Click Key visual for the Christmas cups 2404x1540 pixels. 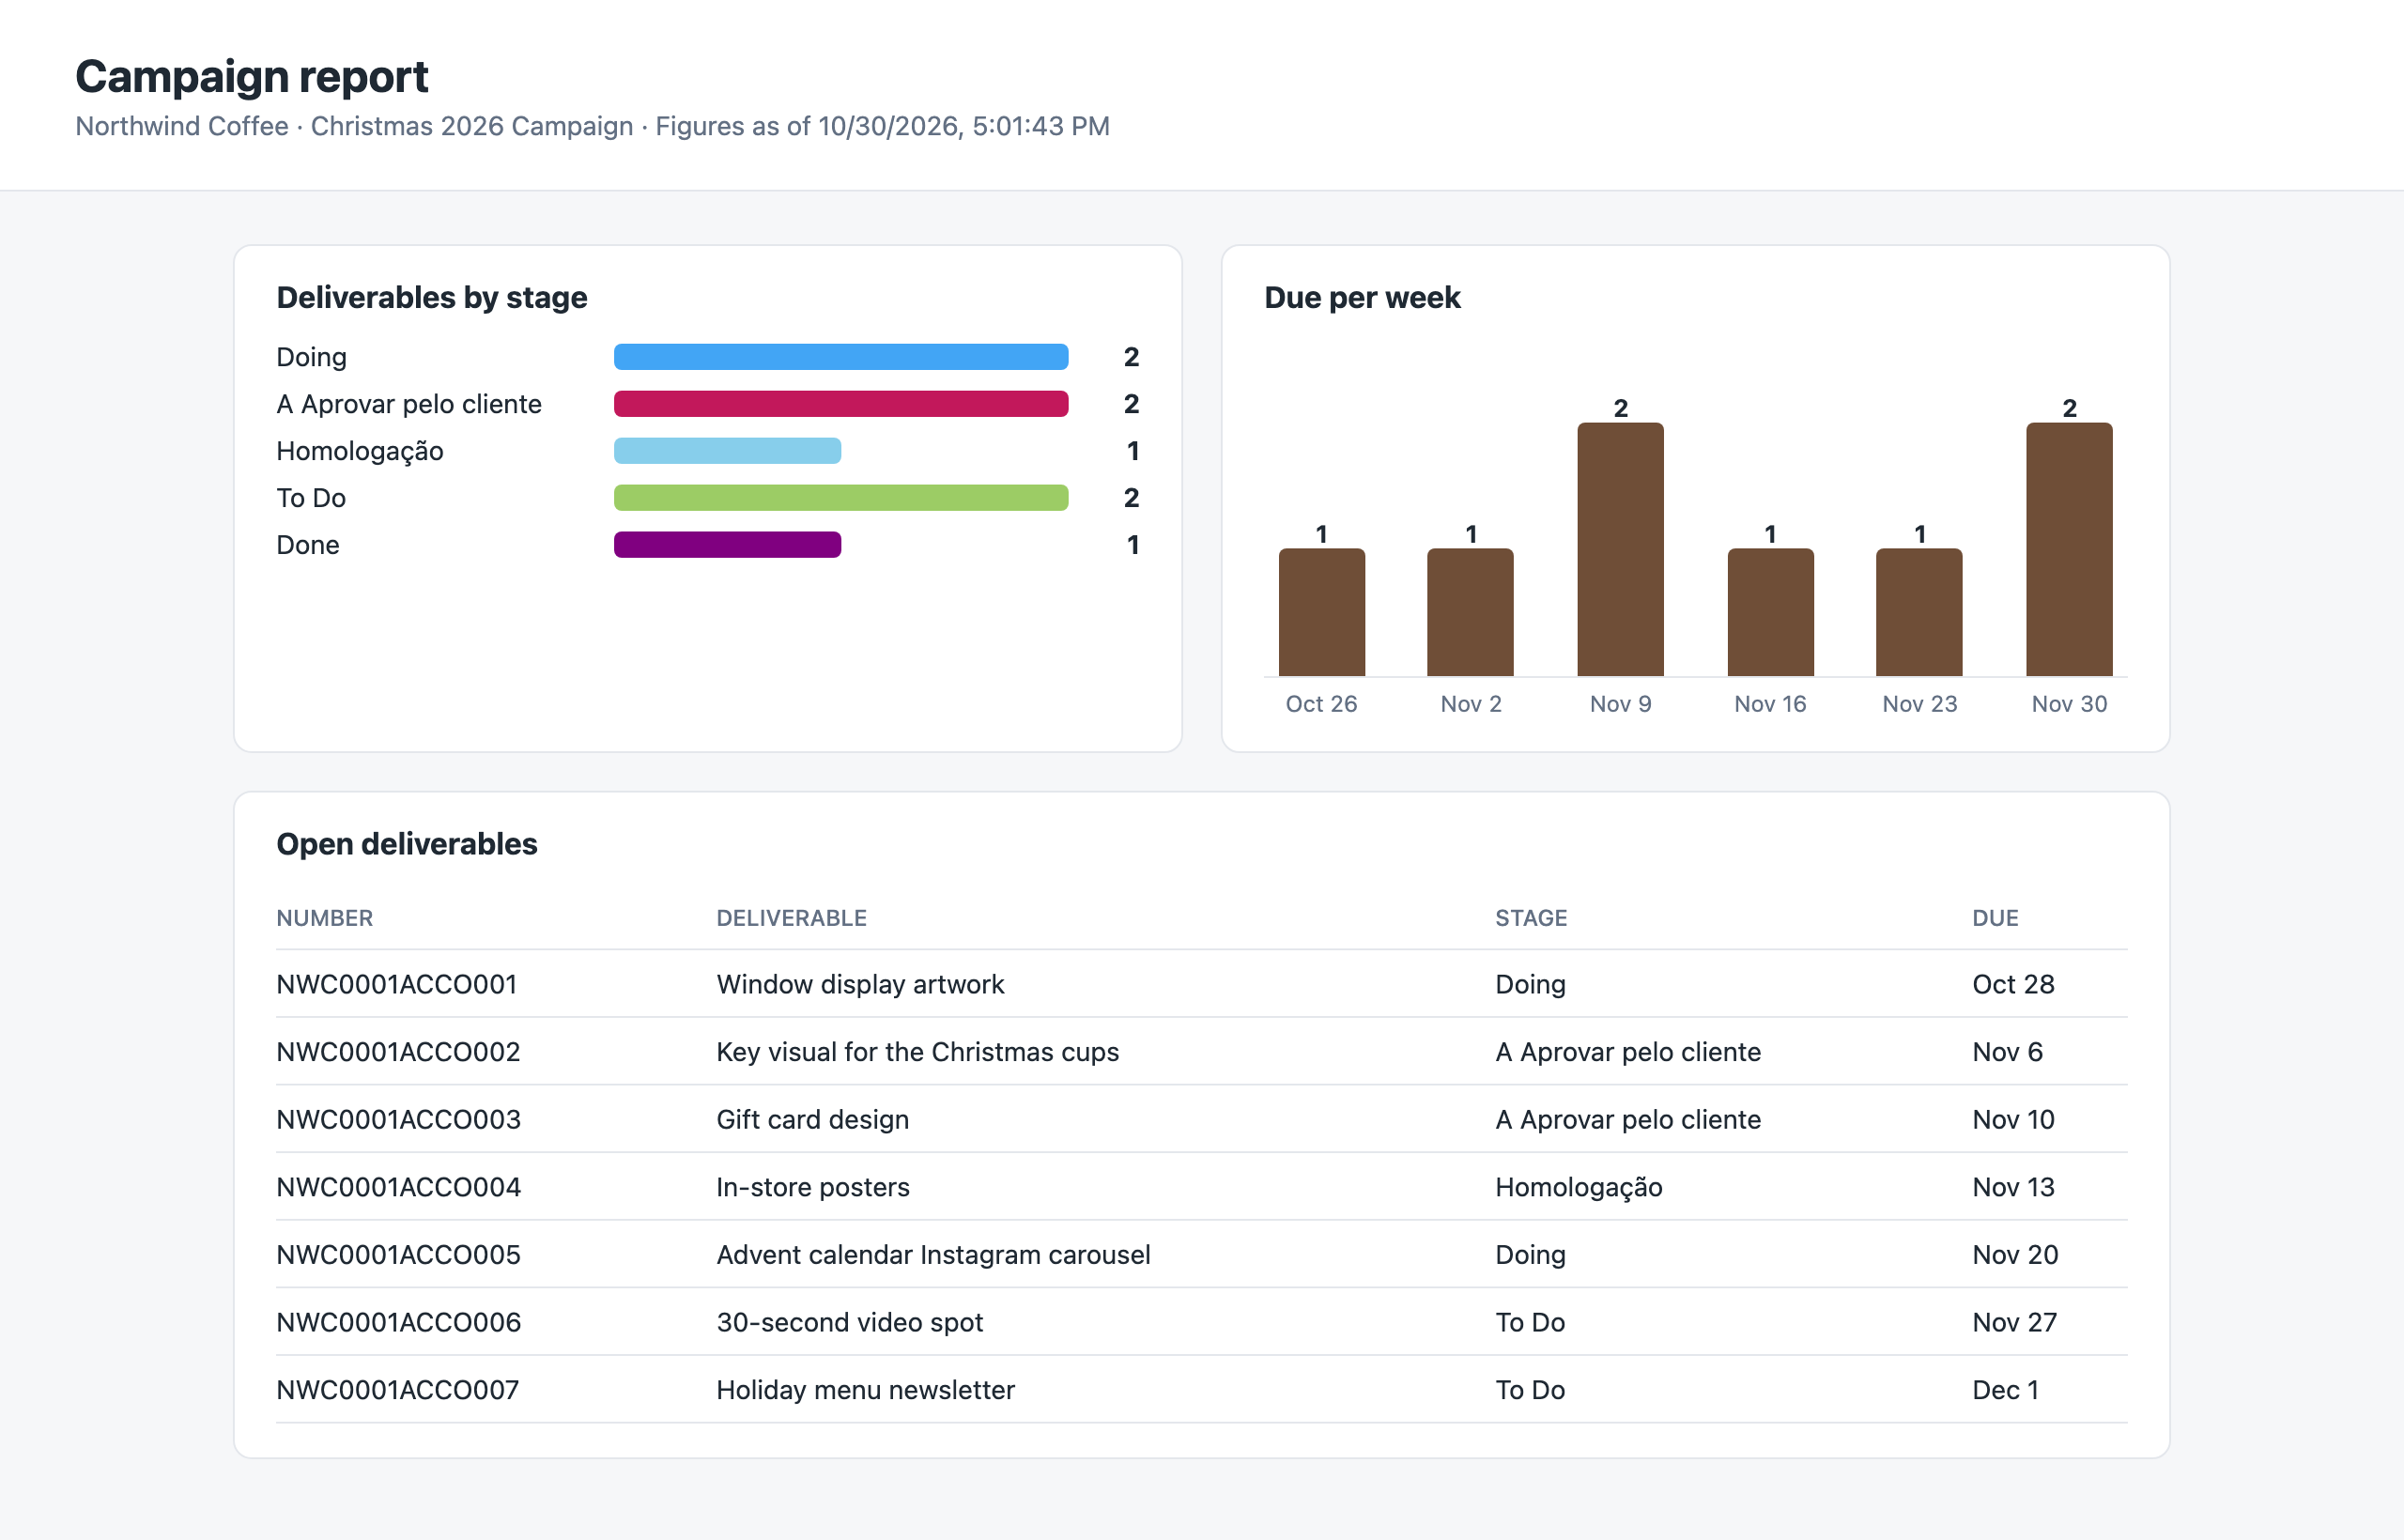917,1052
